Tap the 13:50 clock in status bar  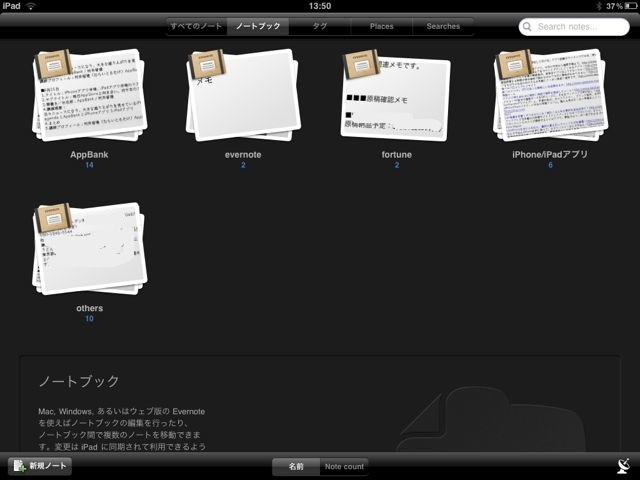pos(320,6)
